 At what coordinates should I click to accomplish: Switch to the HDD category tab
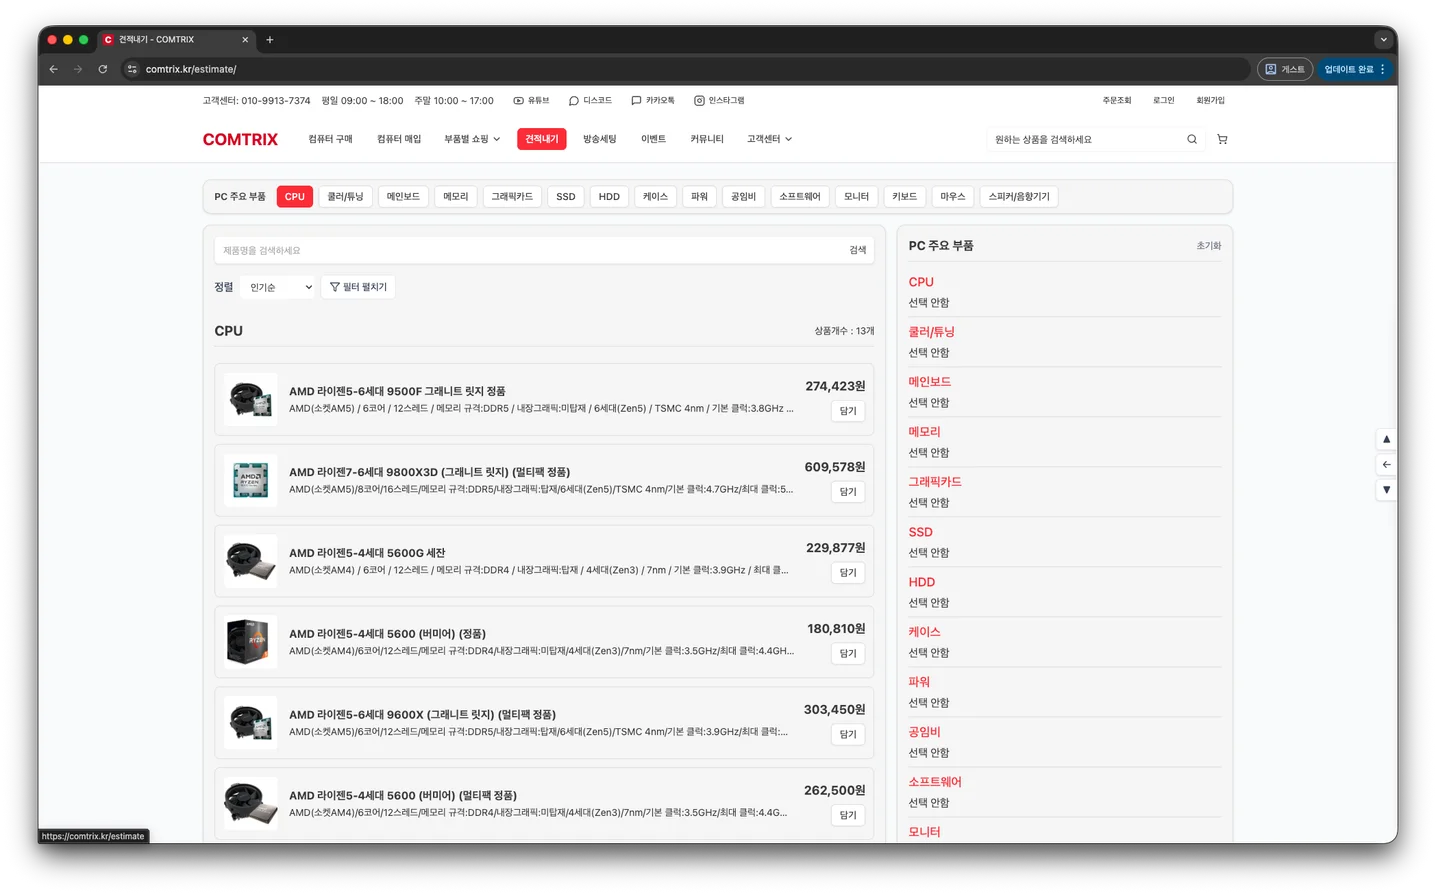[609, 197]
